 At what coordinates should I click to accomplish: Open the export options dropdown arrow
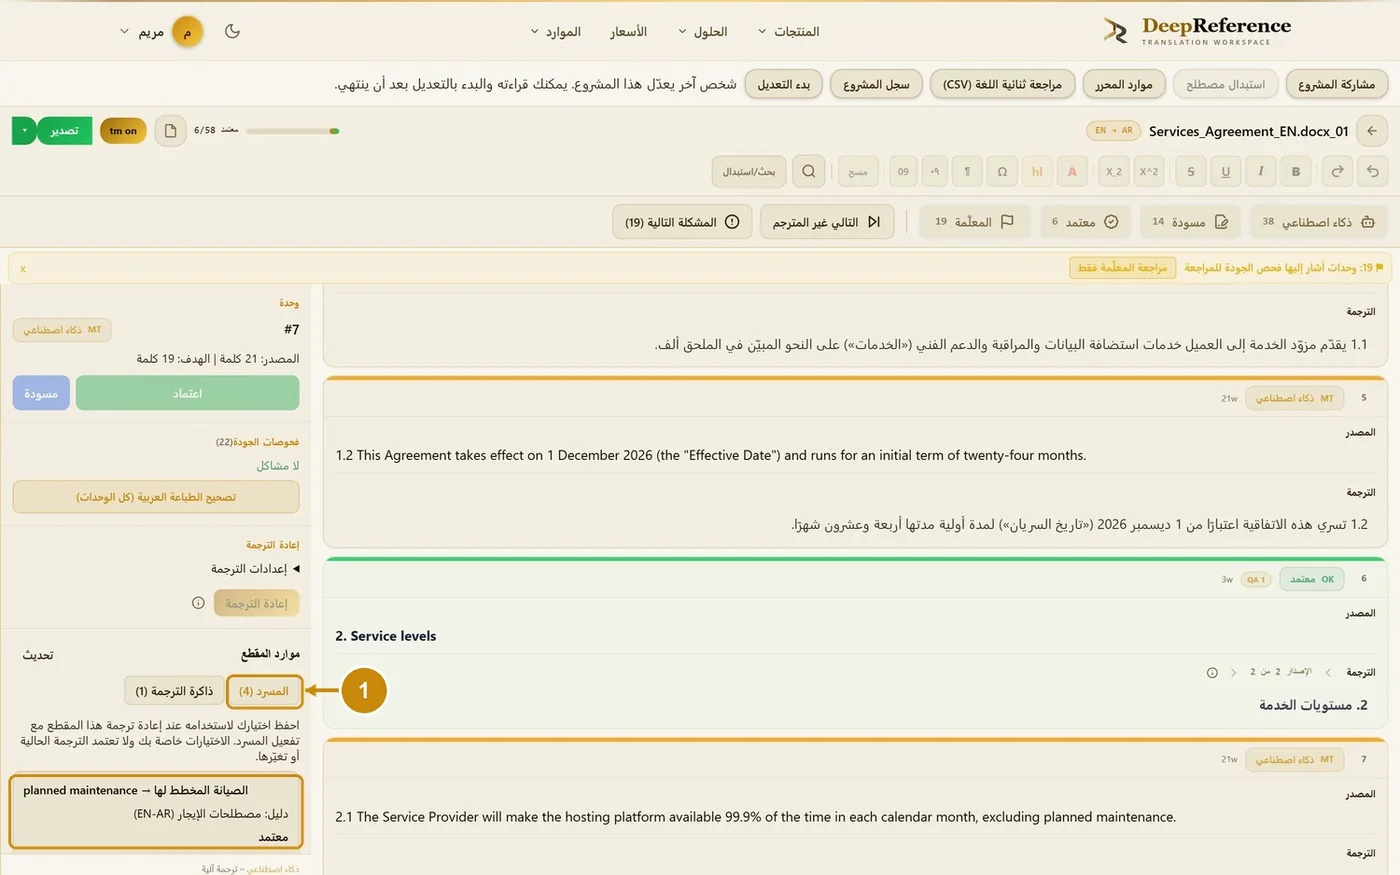[x=24, y=131]
